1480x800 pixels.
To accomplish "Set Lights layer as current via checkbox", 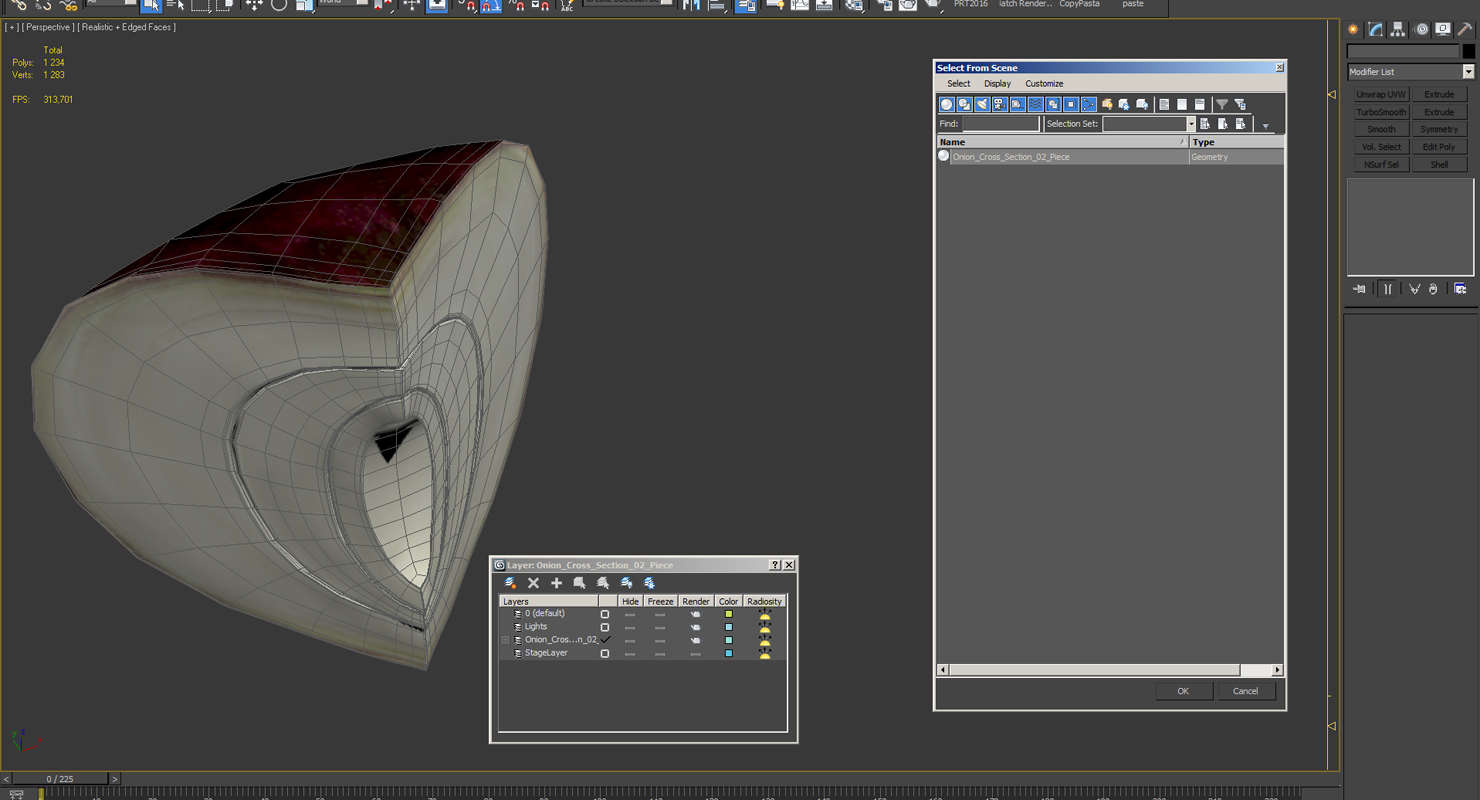I will click(x=604, y=627).
